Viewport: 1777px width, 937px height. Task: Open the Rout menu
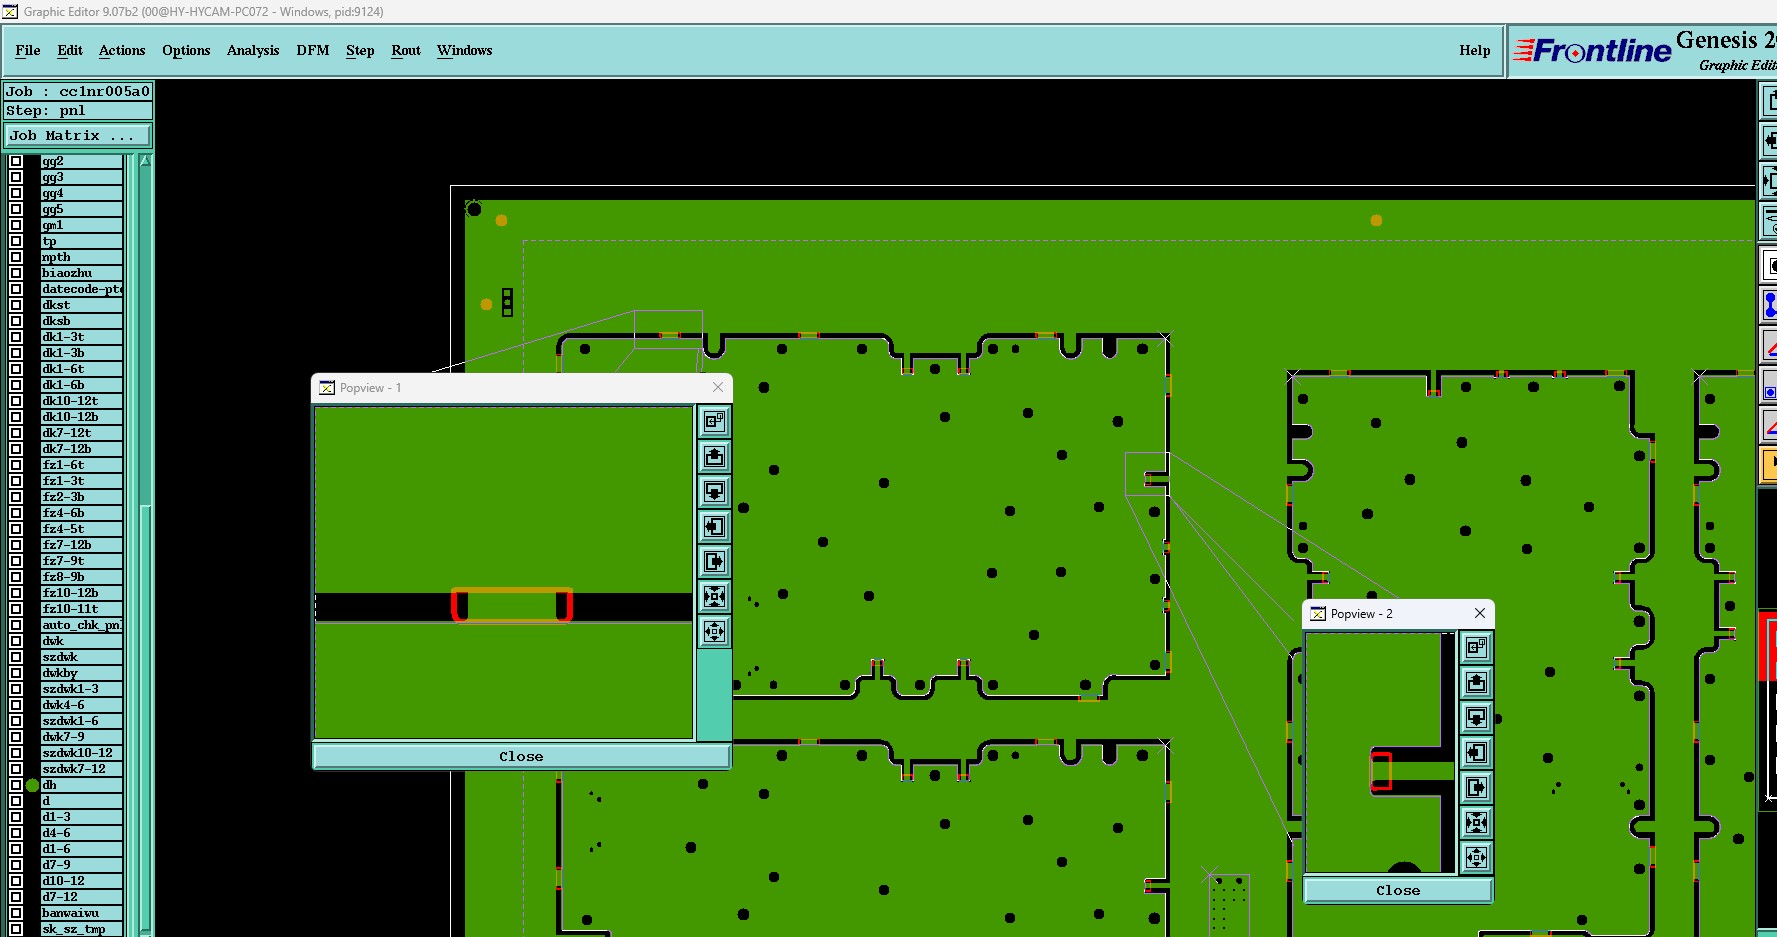click(406, 50)
